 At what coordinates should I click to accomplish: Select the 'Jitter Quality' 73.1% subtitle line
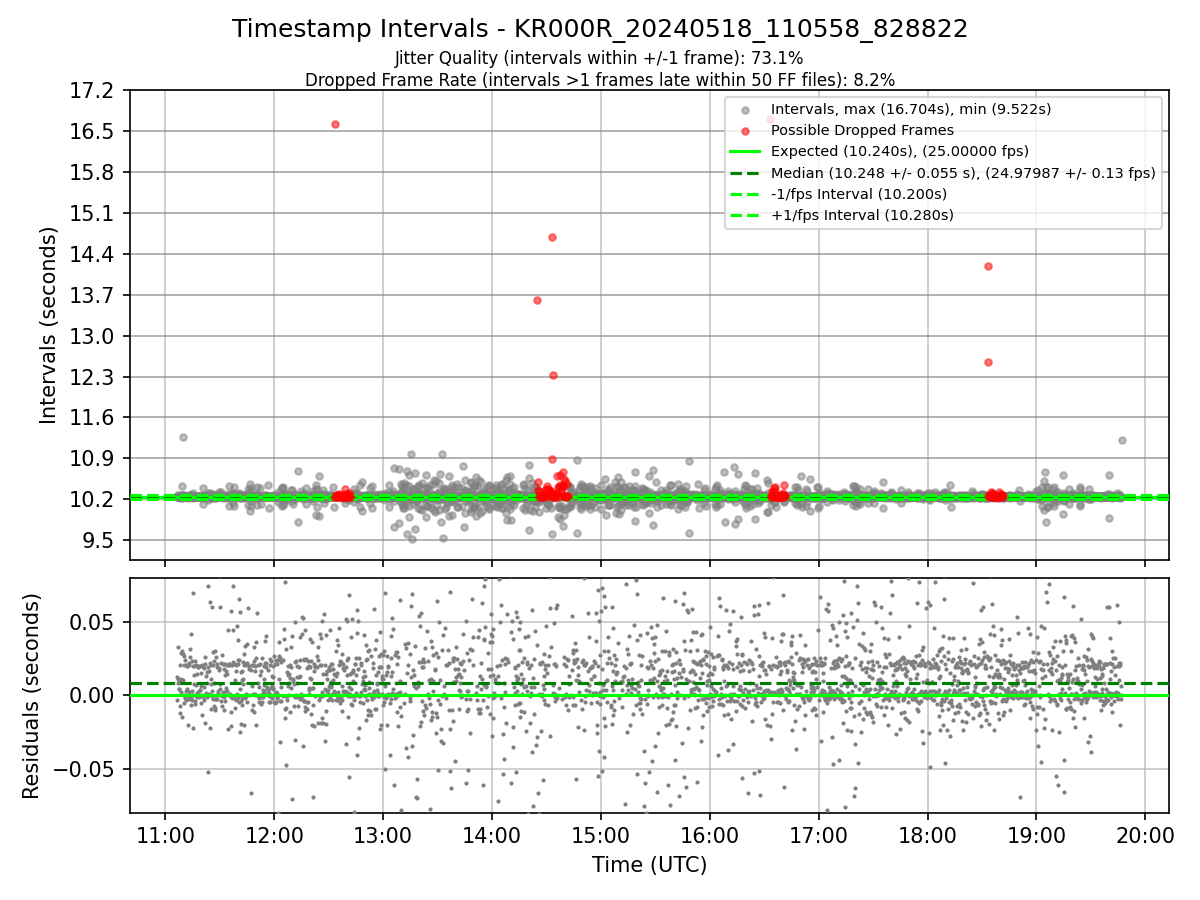pyautogui.click(x=599, y=59)
